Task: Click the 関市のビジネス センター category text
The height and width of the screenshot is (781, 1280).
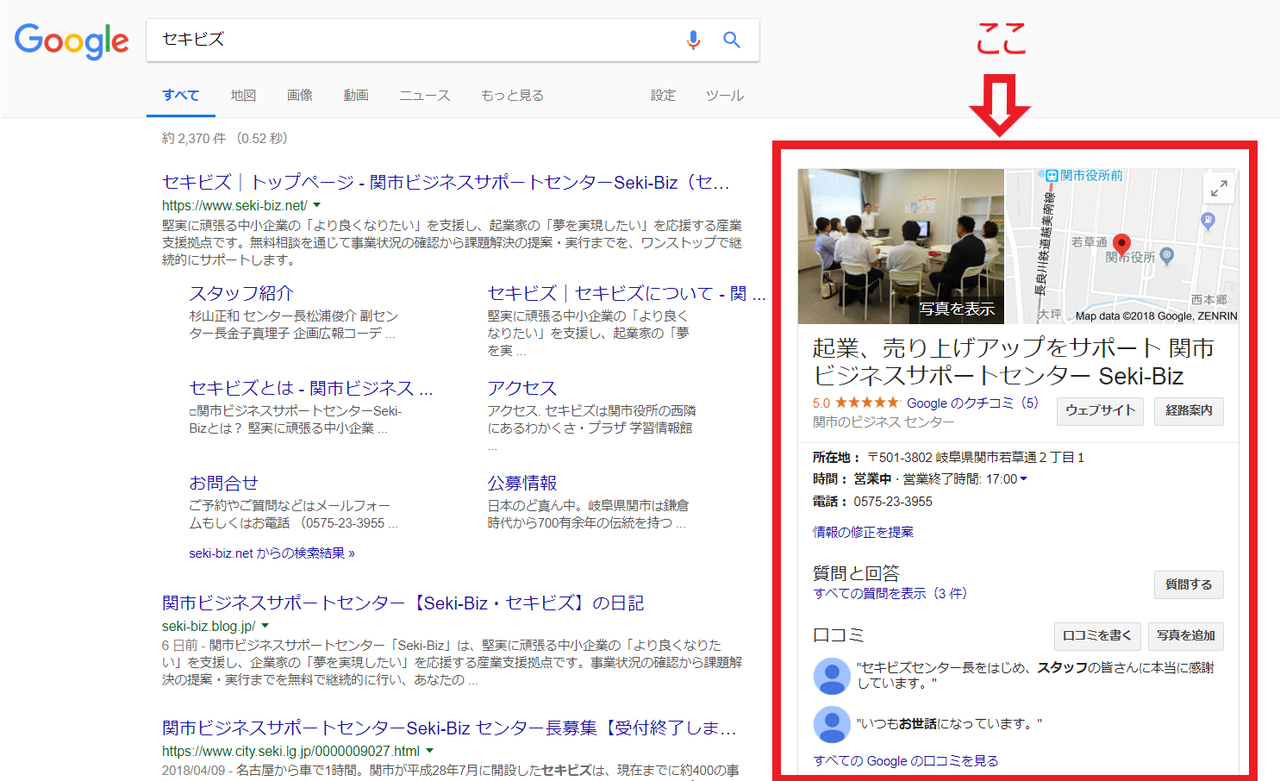Action: point(884,422)
